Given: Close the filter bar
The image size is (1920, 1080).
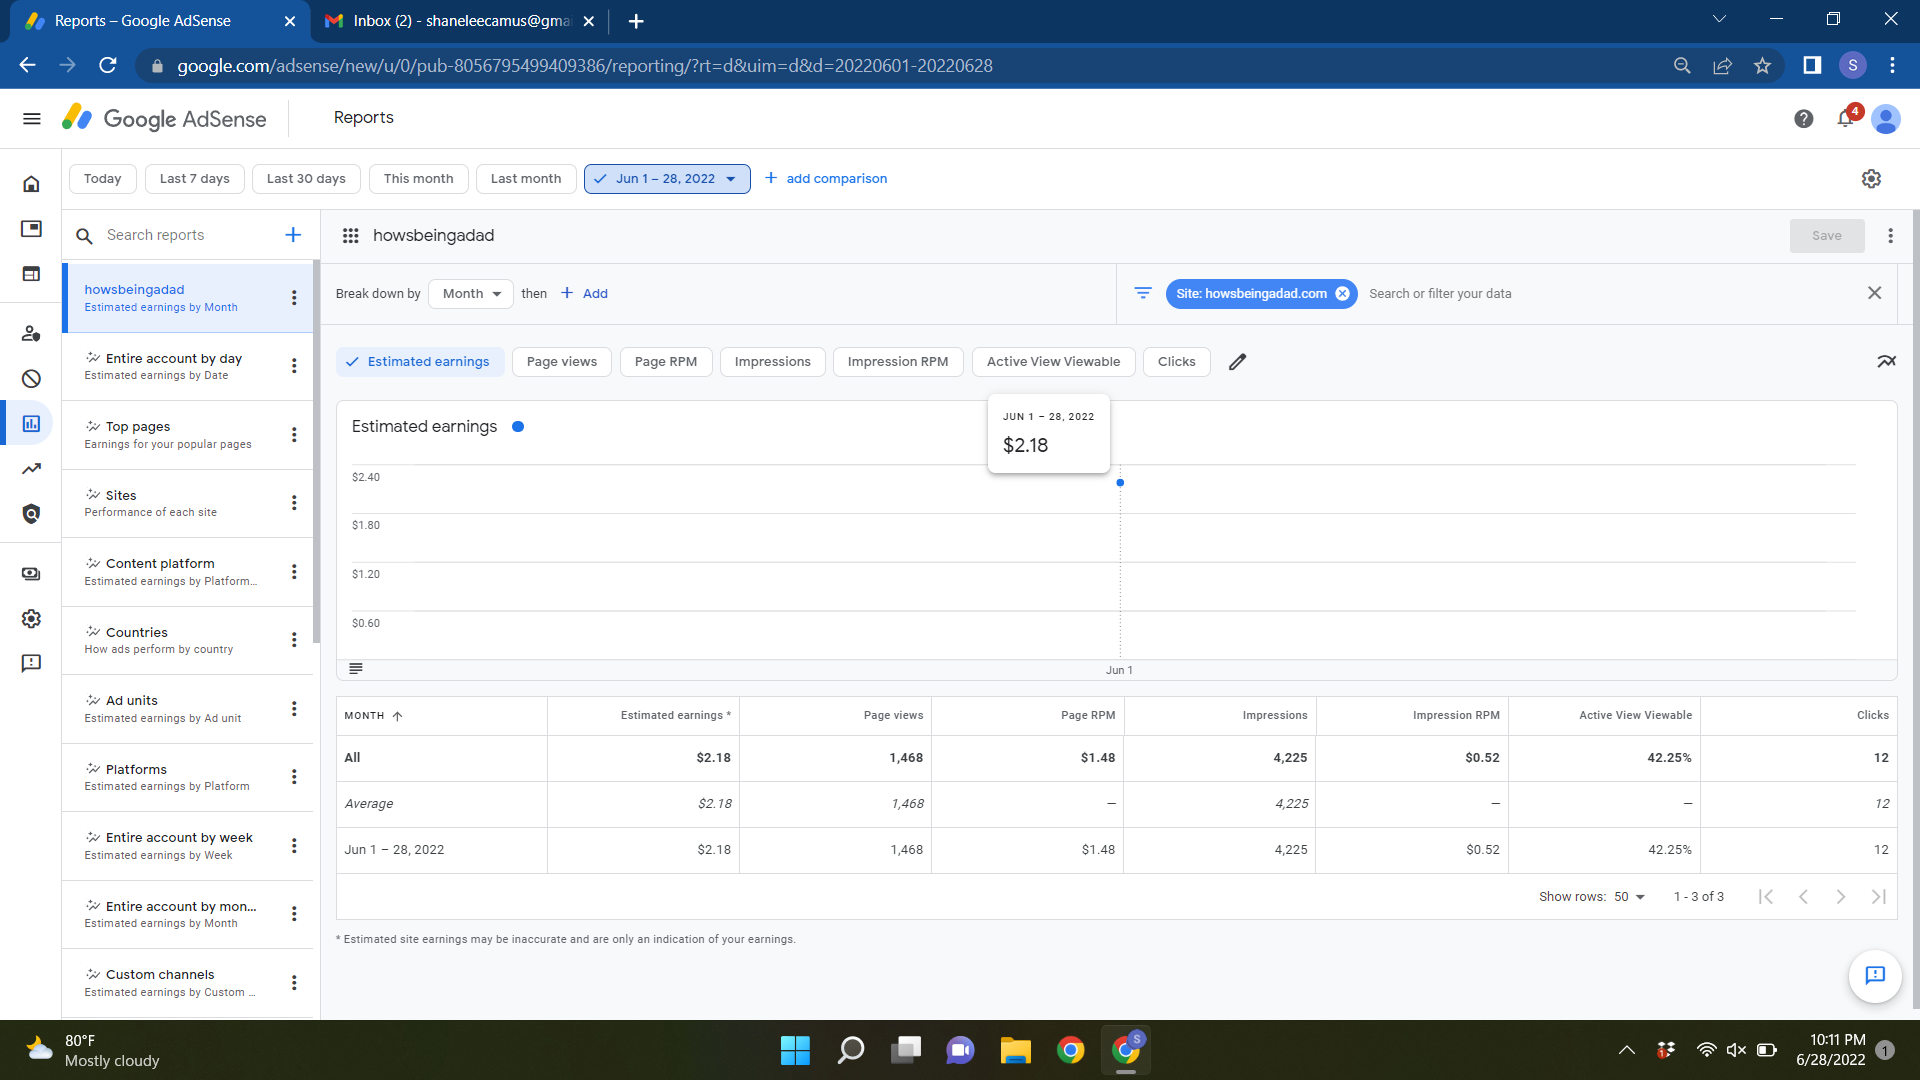Looking at the screenshot, I should coord(1875,293).
